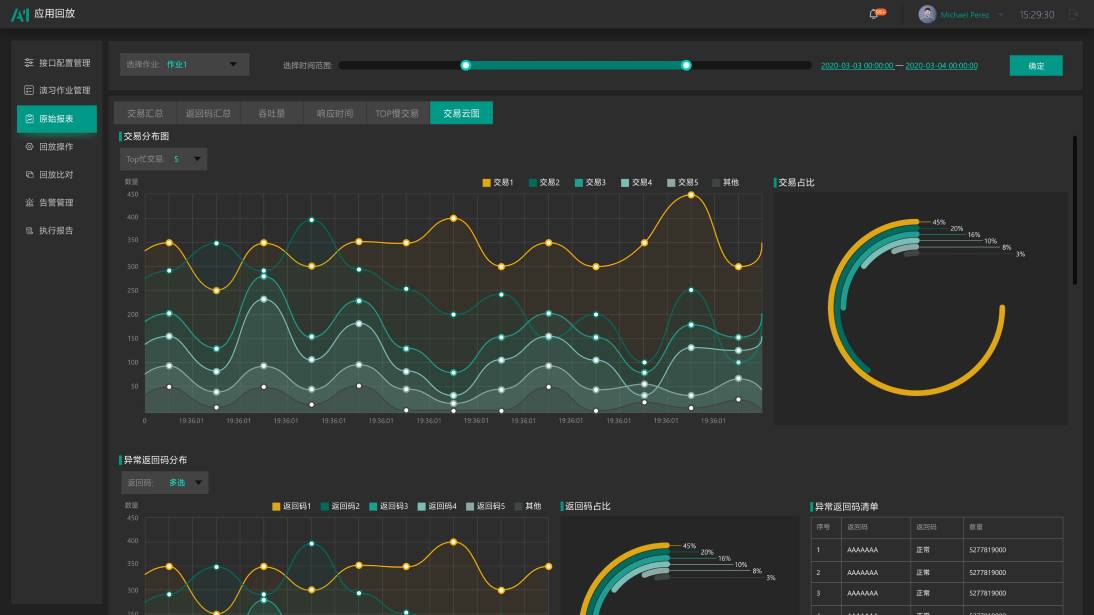
Task: Open the 返回码汇总 tab
Action: 208,113
